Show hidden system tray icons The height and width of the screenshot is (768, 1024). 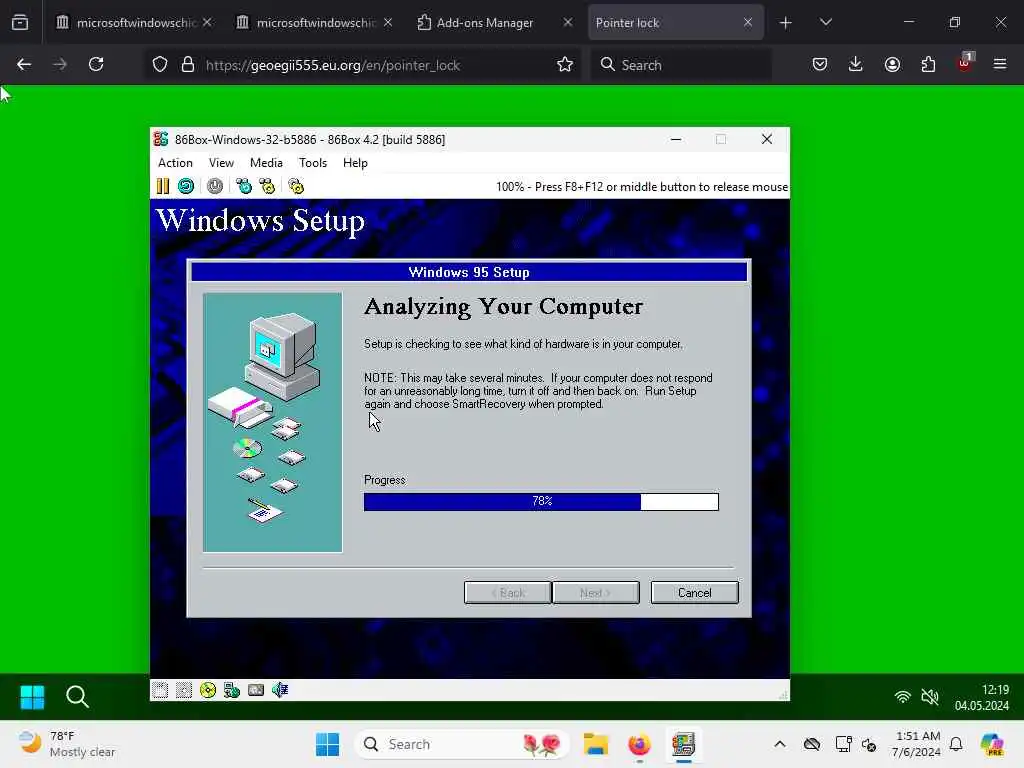click(x=780, y=744)
